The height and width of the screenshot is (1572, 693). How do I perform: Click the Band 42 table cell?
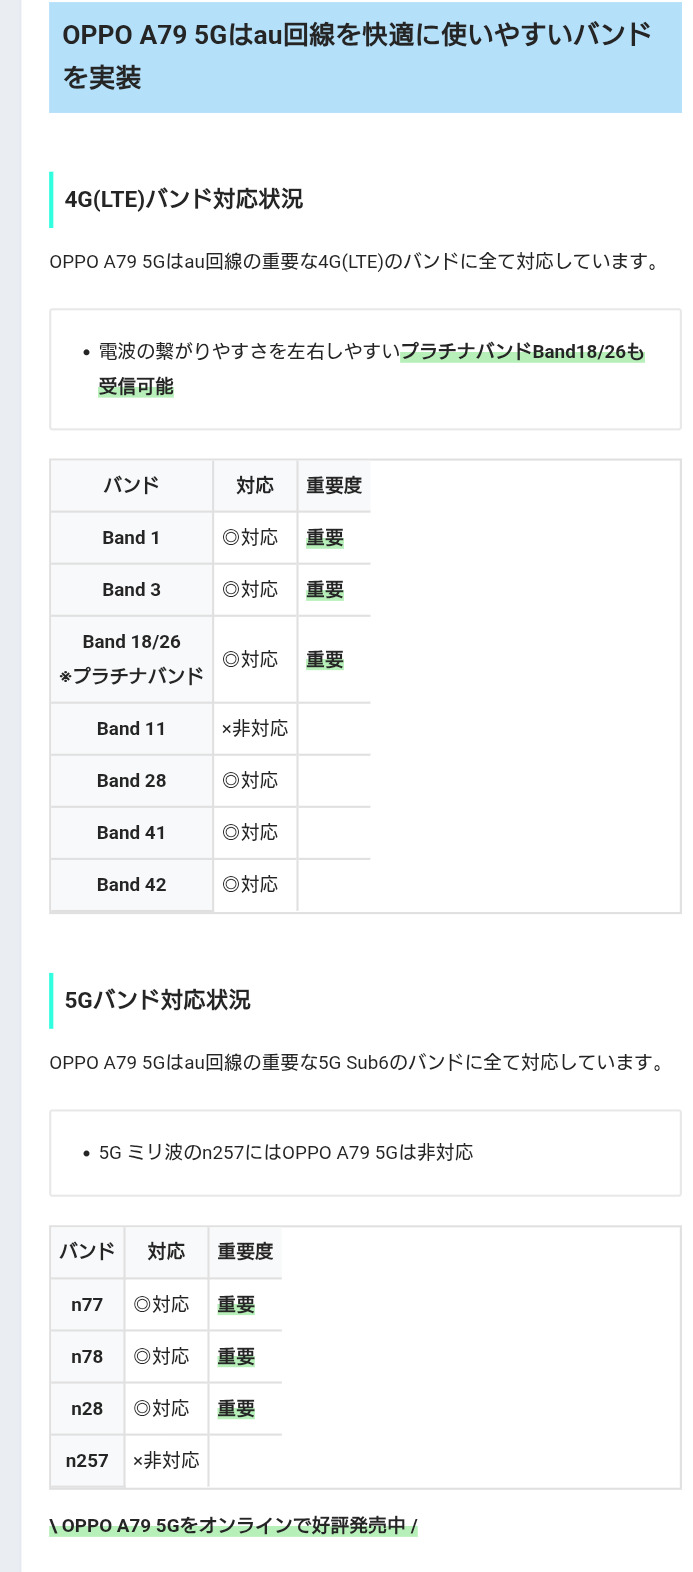click(131, 885)
